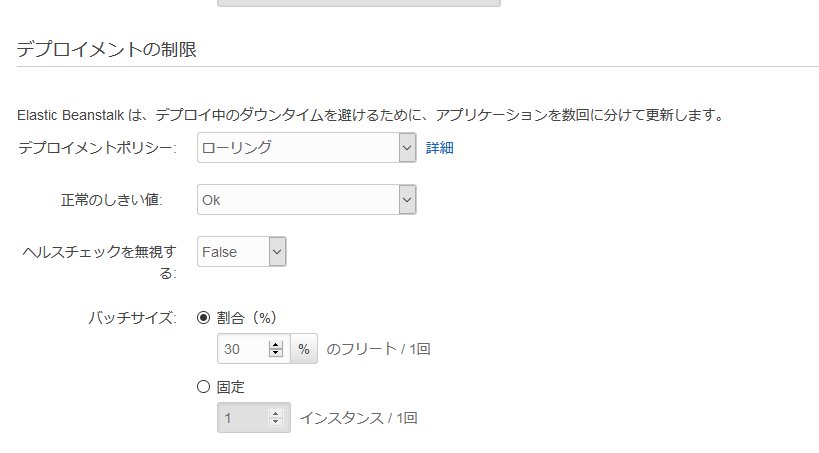Click the 正常のしきい値 label
Image resolution: width=819 pixels, height=453 pixels.
[x=111, y=200]
